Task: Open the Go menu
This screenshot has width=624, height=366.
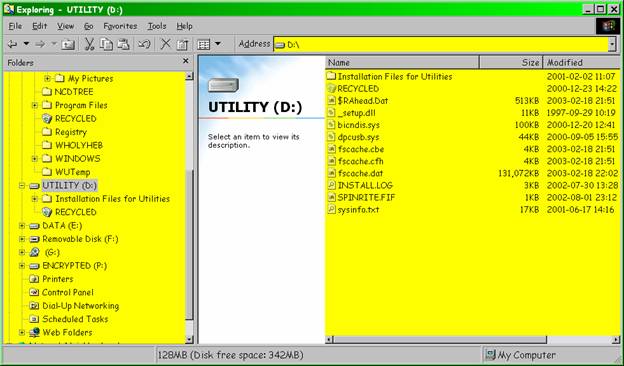Action: pos(88,26)
